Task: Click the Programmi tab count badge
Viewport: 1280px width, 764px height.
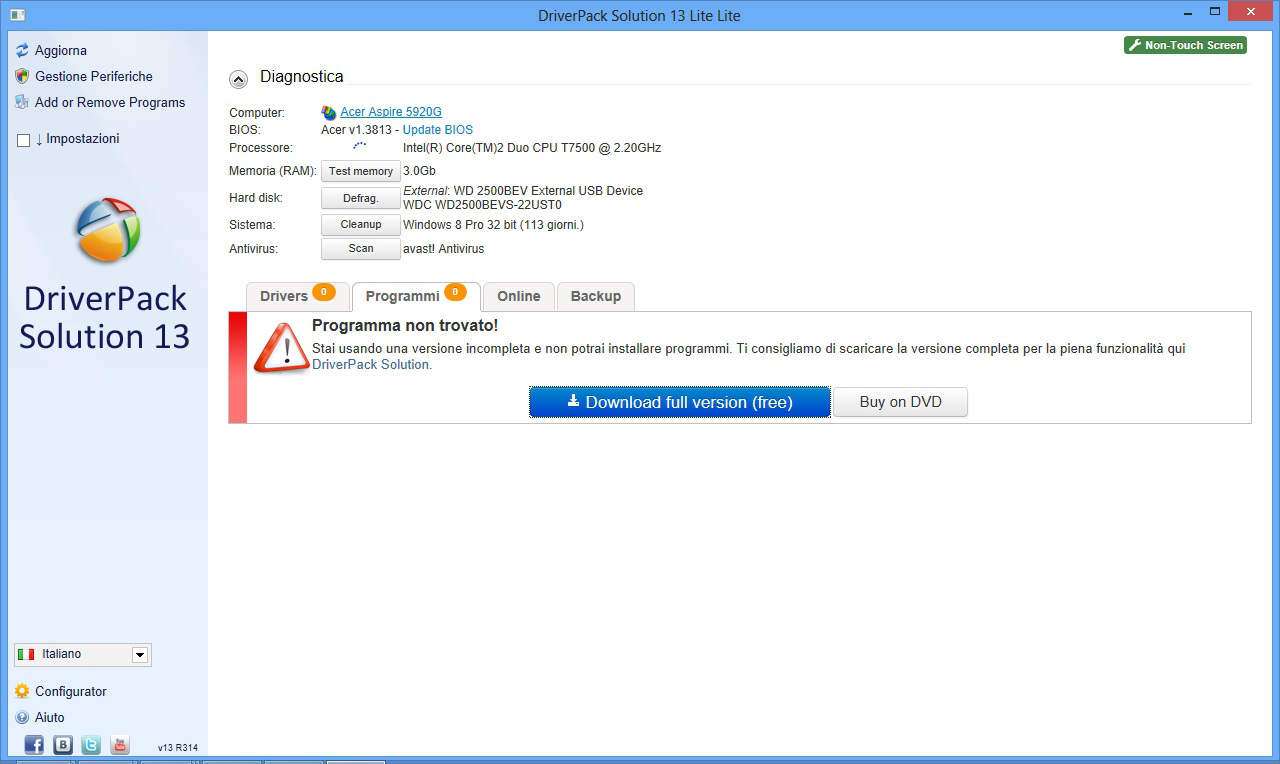Action: 455,292
